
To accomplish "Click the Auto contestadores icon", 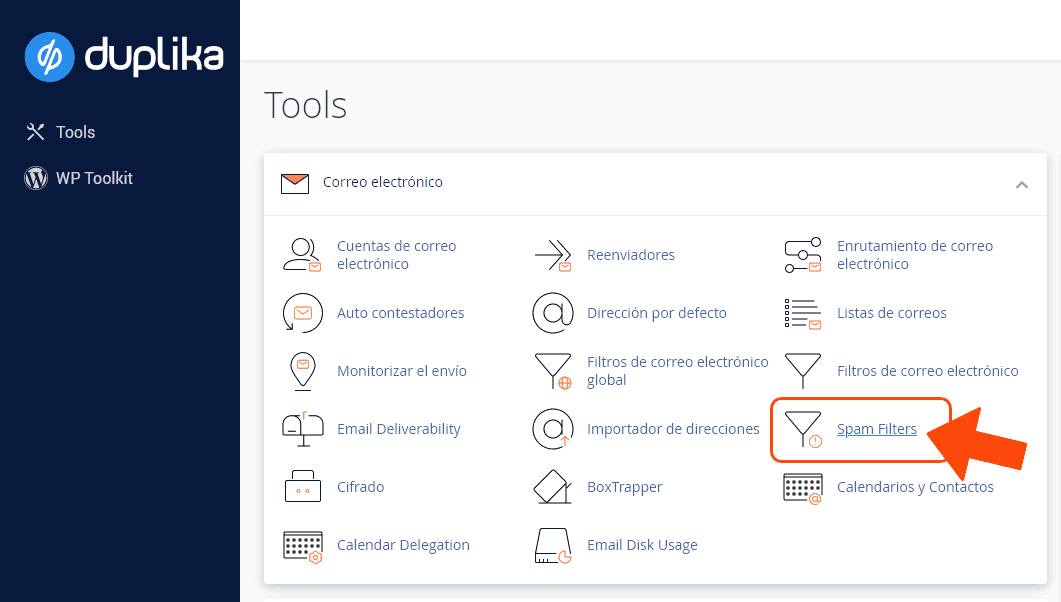I will [302, 313].
